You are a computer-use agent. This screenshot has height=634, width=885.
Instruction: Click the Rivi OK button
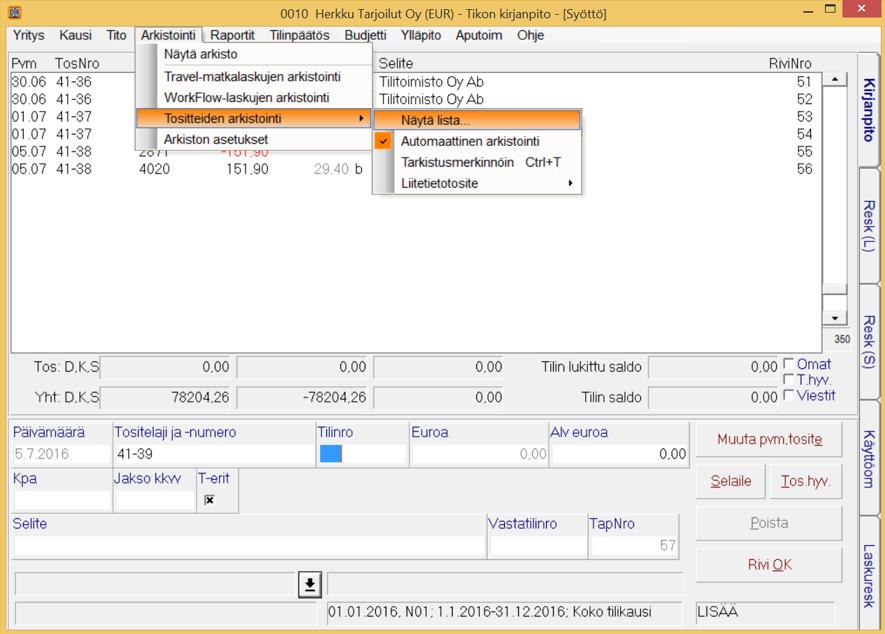769,565
